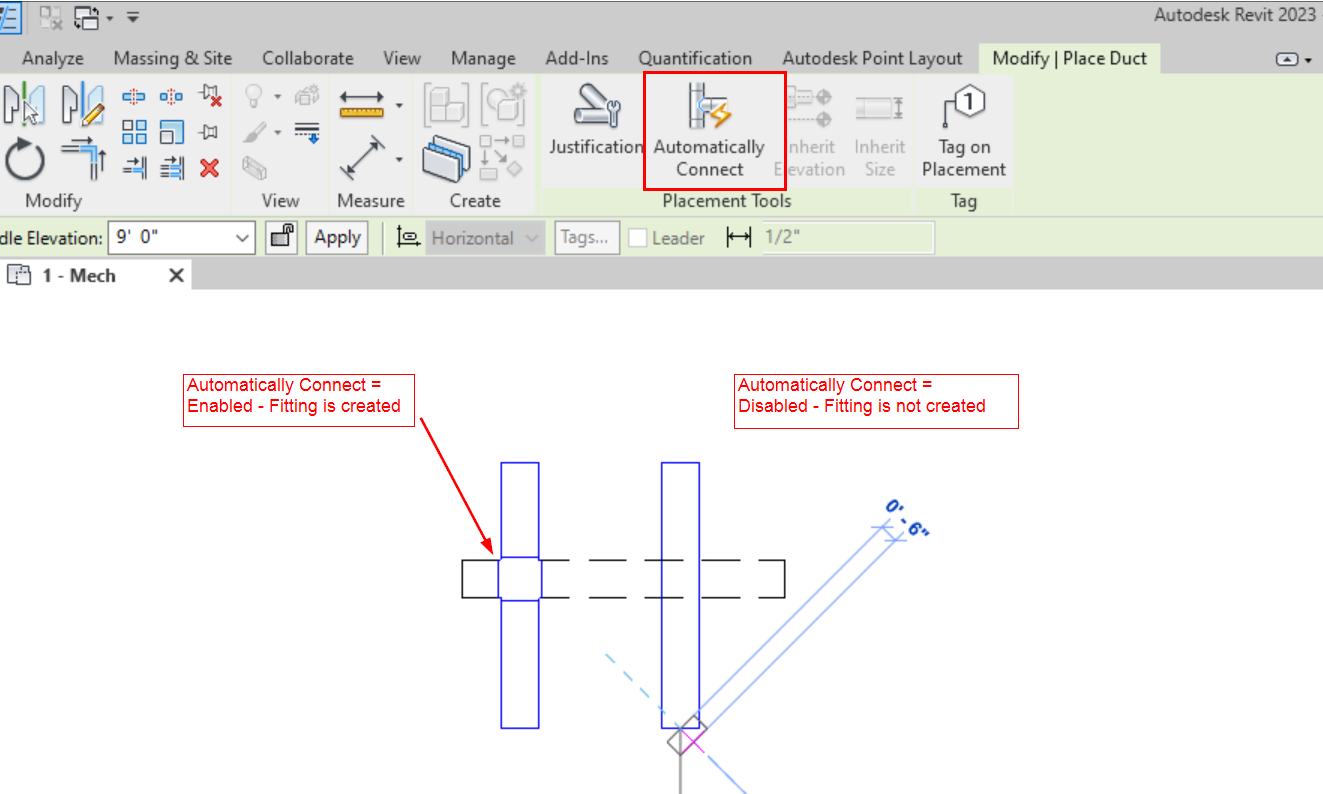The height and width of the screenshot is (794, 1323).
Task: Click the red X Delete tool
Action: coord(209,167)
